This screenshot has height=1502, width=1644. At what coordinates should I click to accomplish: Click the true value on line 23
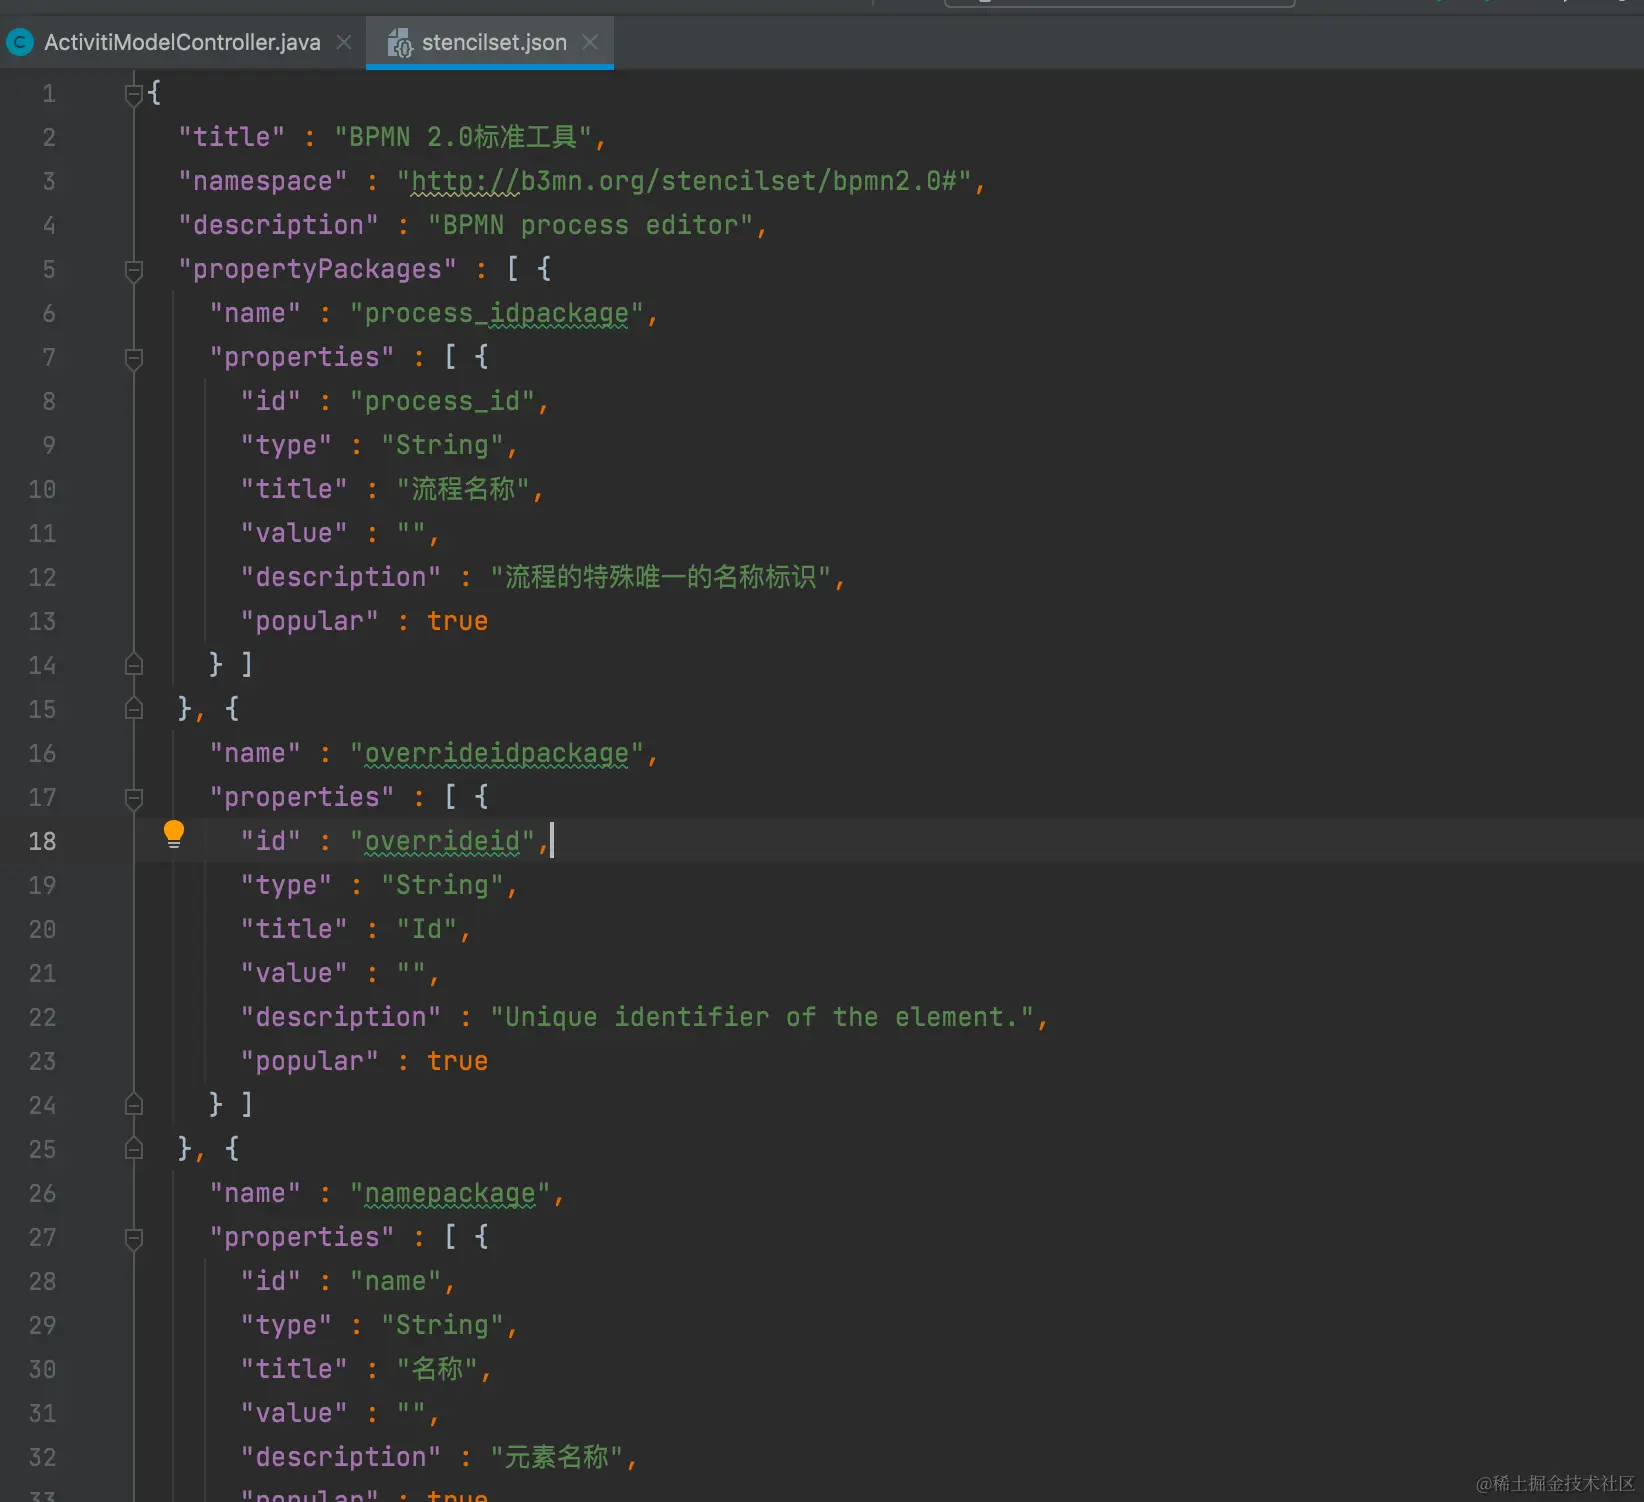pyautogui.click(x=458, y=1061)
